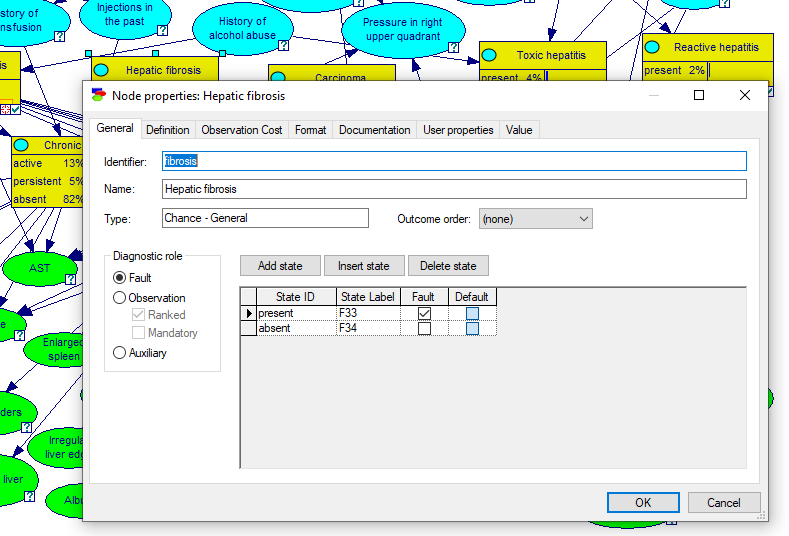
Task: Check Fault checkbox for absent state
Action: 425,329
